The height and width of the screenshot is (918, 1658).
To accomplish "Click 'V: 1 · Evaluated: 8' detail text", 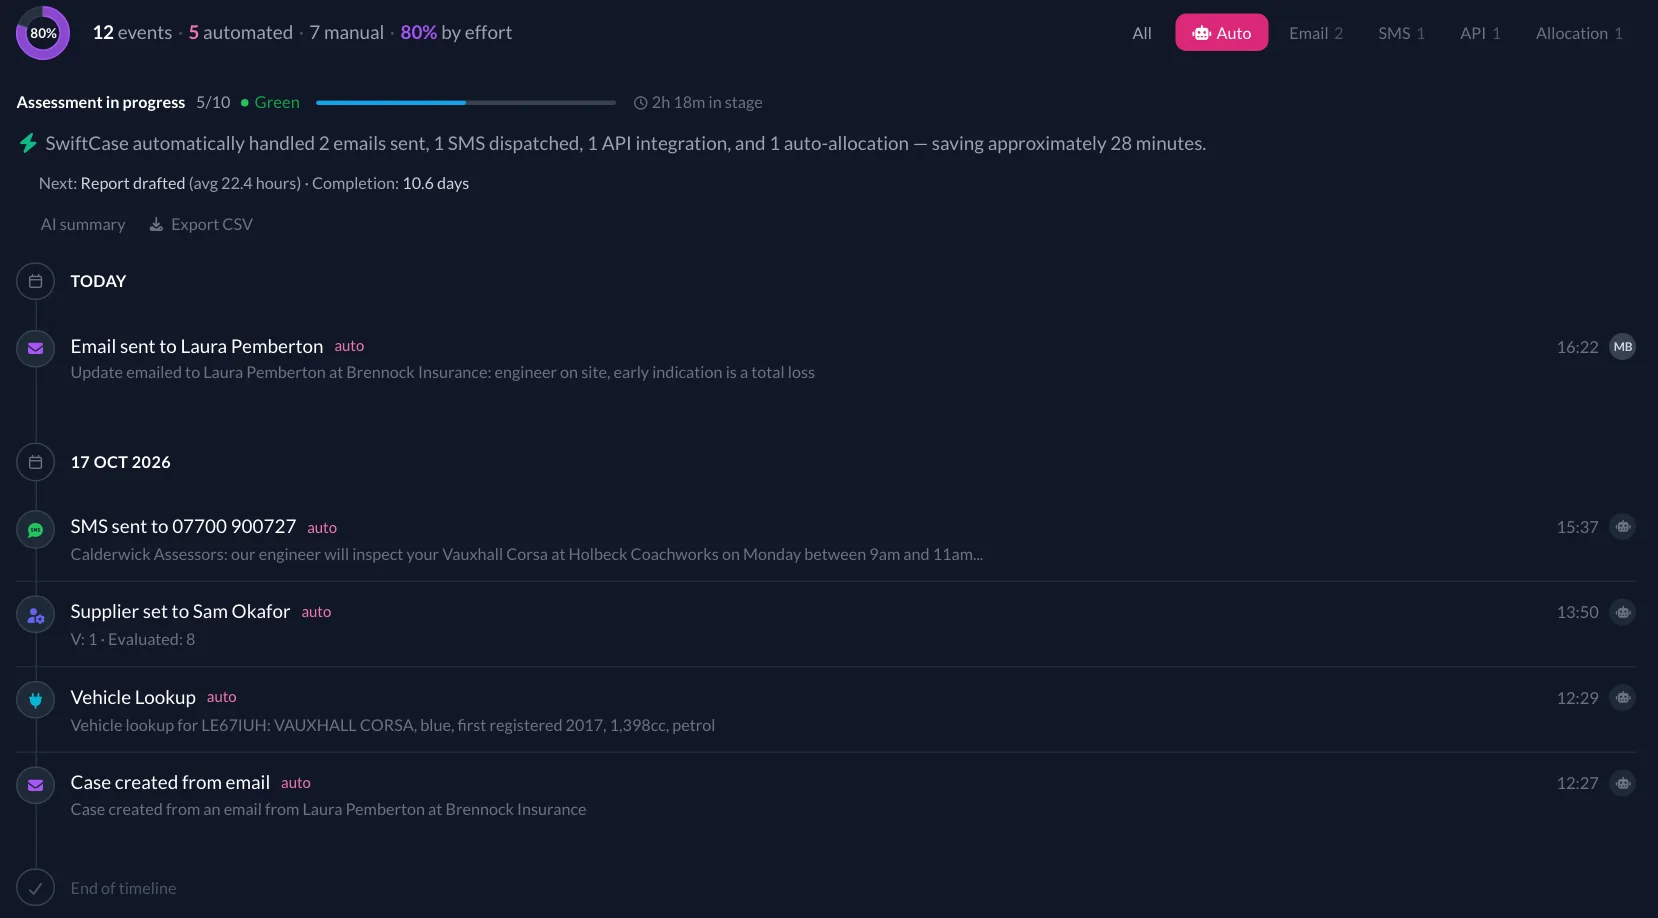I will pos(133,639).
